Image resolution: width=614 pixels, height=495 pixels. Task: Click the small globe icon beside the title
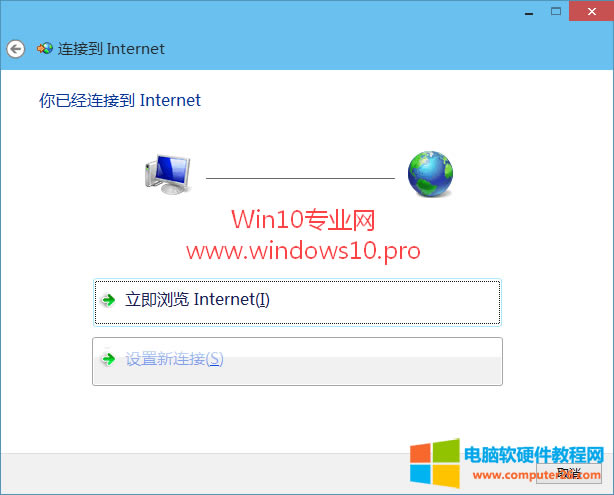(x=45, y=49)
